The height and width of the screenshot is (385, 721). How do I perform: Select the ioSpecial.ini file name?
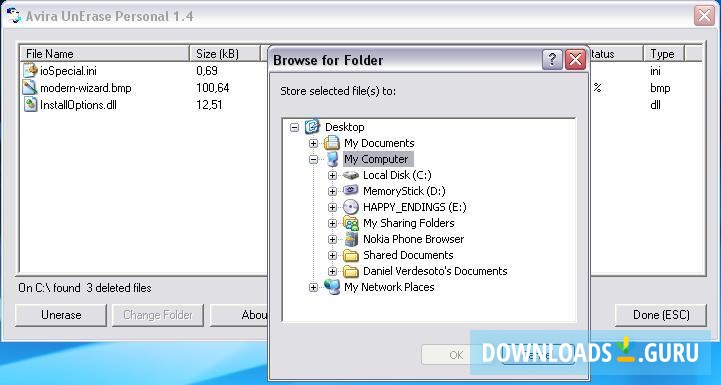68,71
